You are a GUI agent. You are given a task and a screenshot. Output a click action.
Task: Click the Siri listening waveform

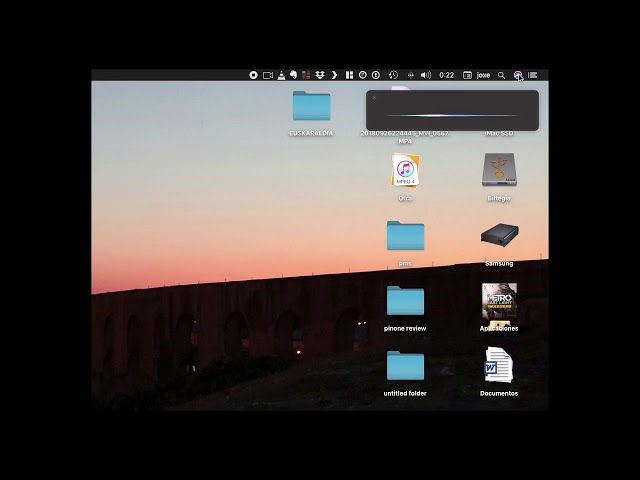[x=452, y=116]
